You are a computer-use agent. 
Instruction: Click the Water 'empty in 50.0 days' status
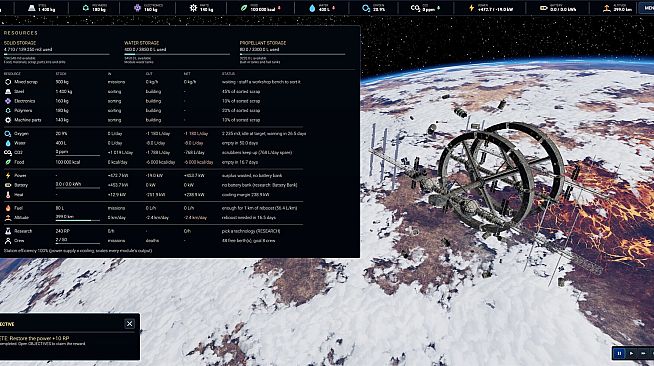click(240, 143)
